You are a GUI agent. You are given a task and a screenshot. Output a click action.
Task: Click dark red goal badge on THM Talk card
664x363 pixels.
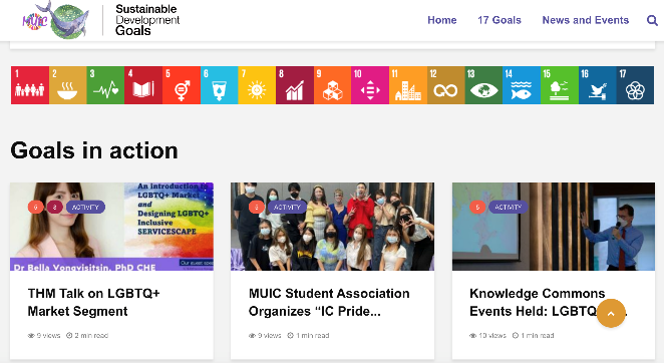tap(54, 207)
